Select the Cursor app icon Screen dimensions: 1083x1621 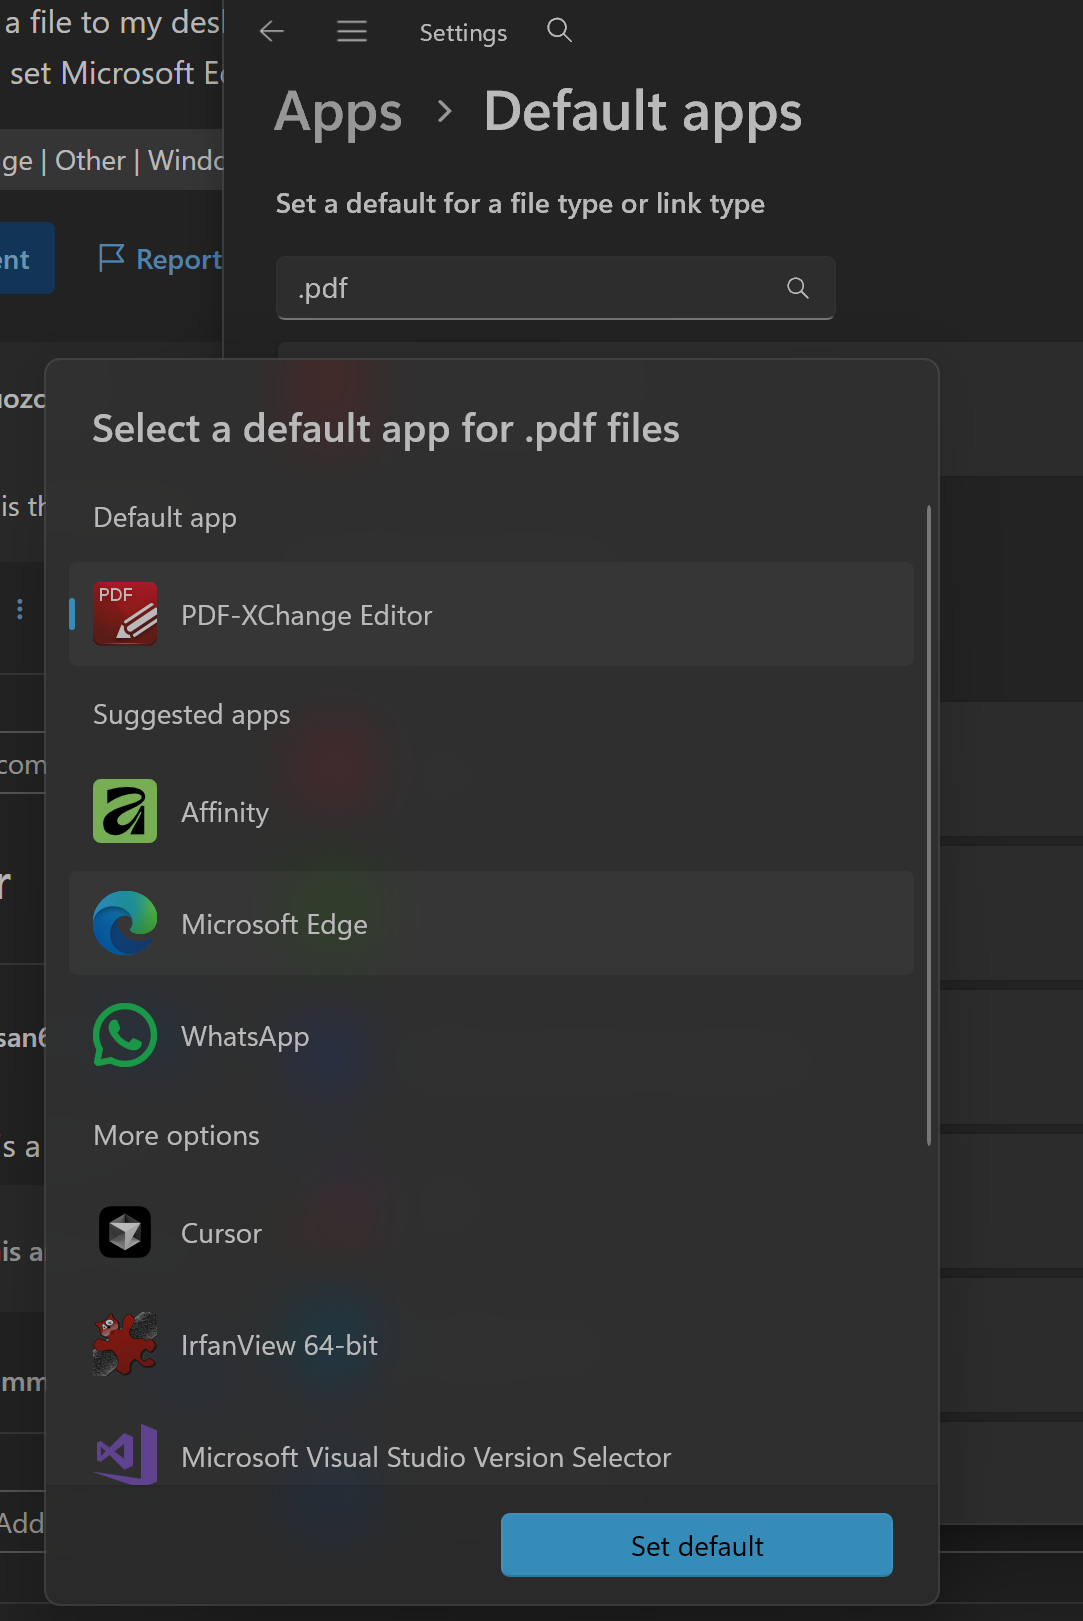tap(125, 1232)
